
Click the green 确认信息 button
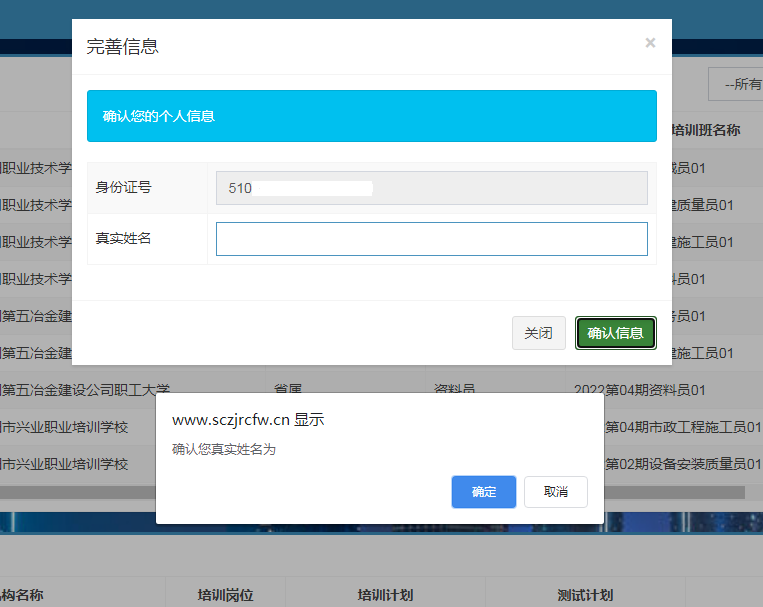coord(616,333)
